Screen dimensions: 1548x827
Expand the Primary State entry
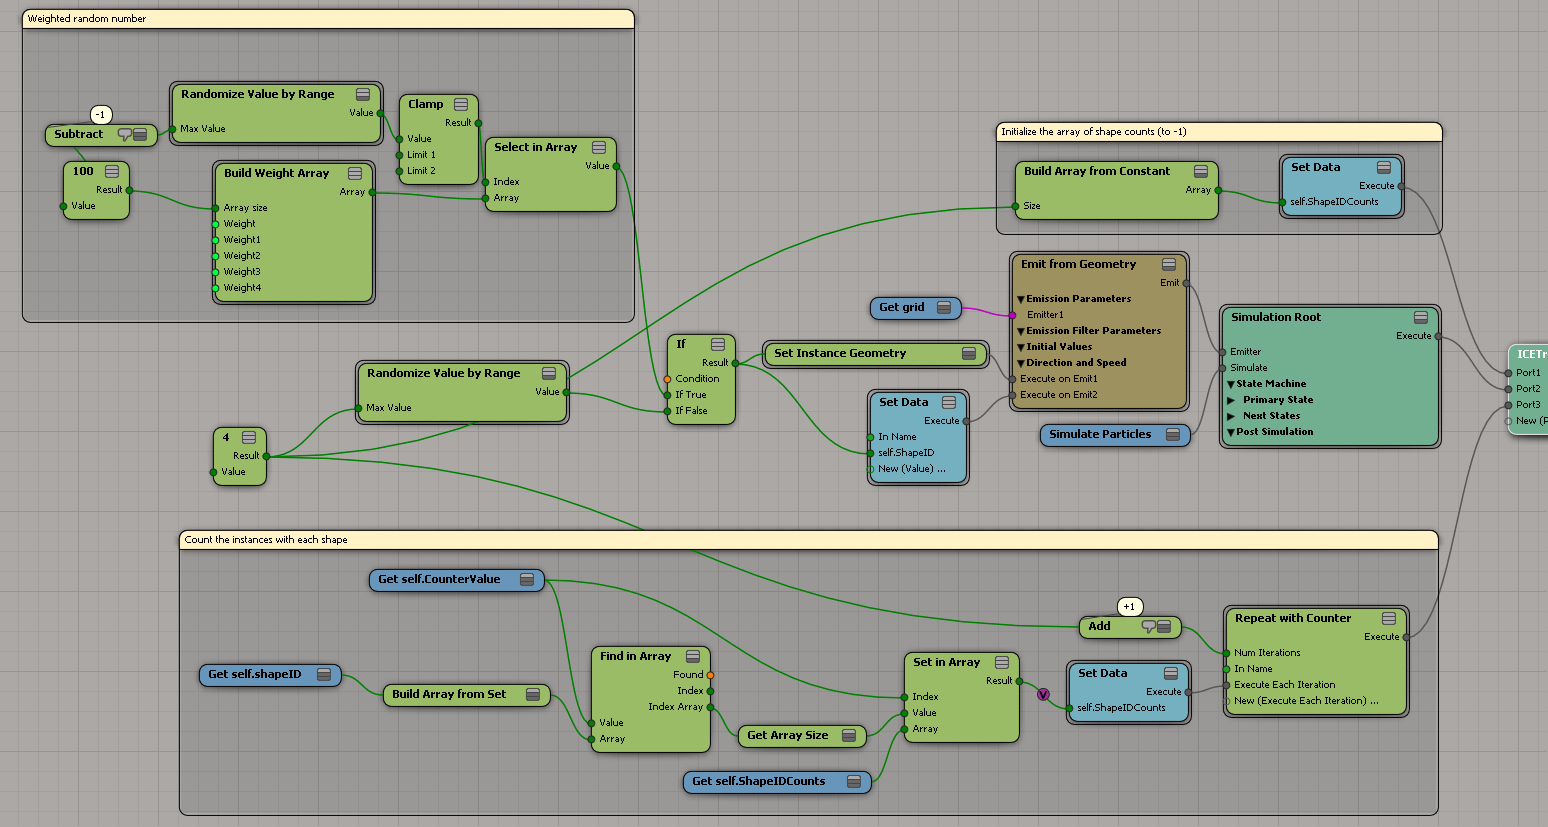point(1232,400)
